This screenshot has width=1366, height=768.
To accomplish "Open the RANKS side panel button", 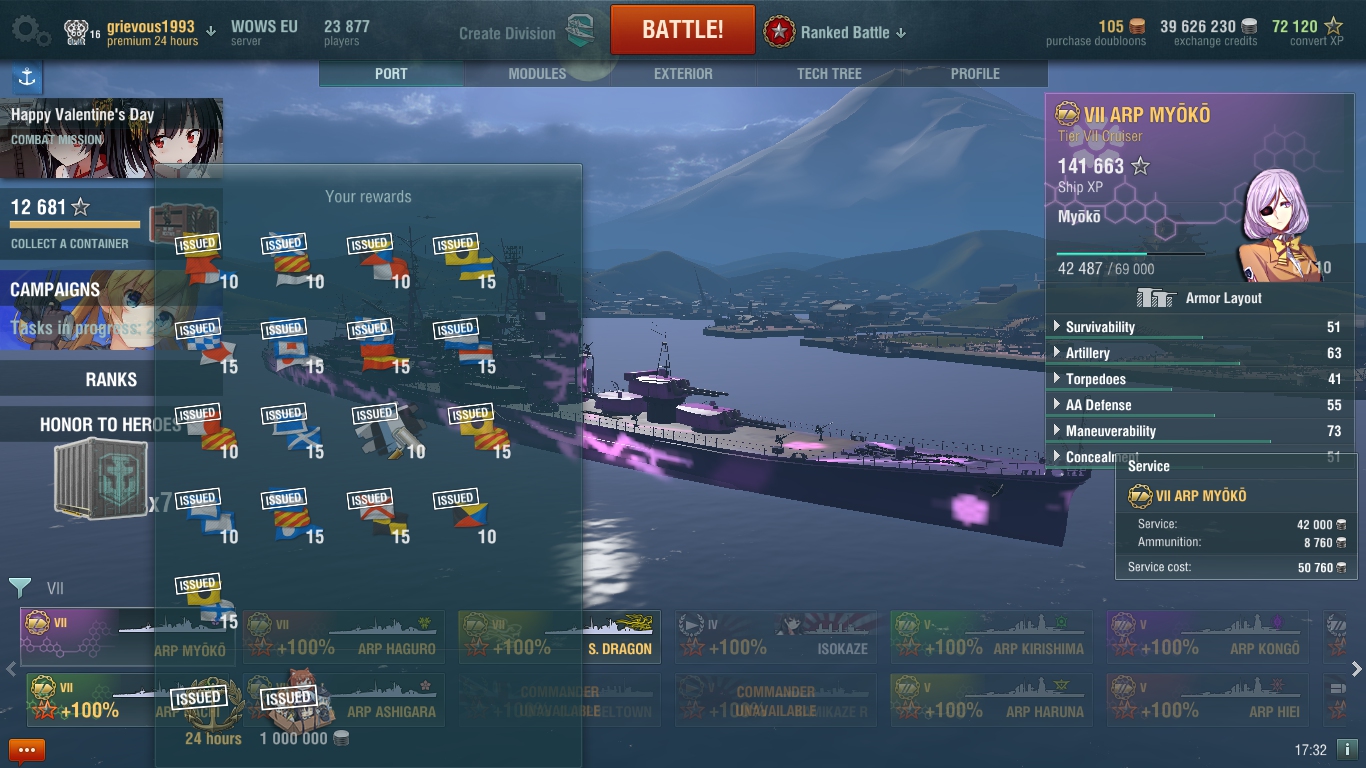I will 111,380.
